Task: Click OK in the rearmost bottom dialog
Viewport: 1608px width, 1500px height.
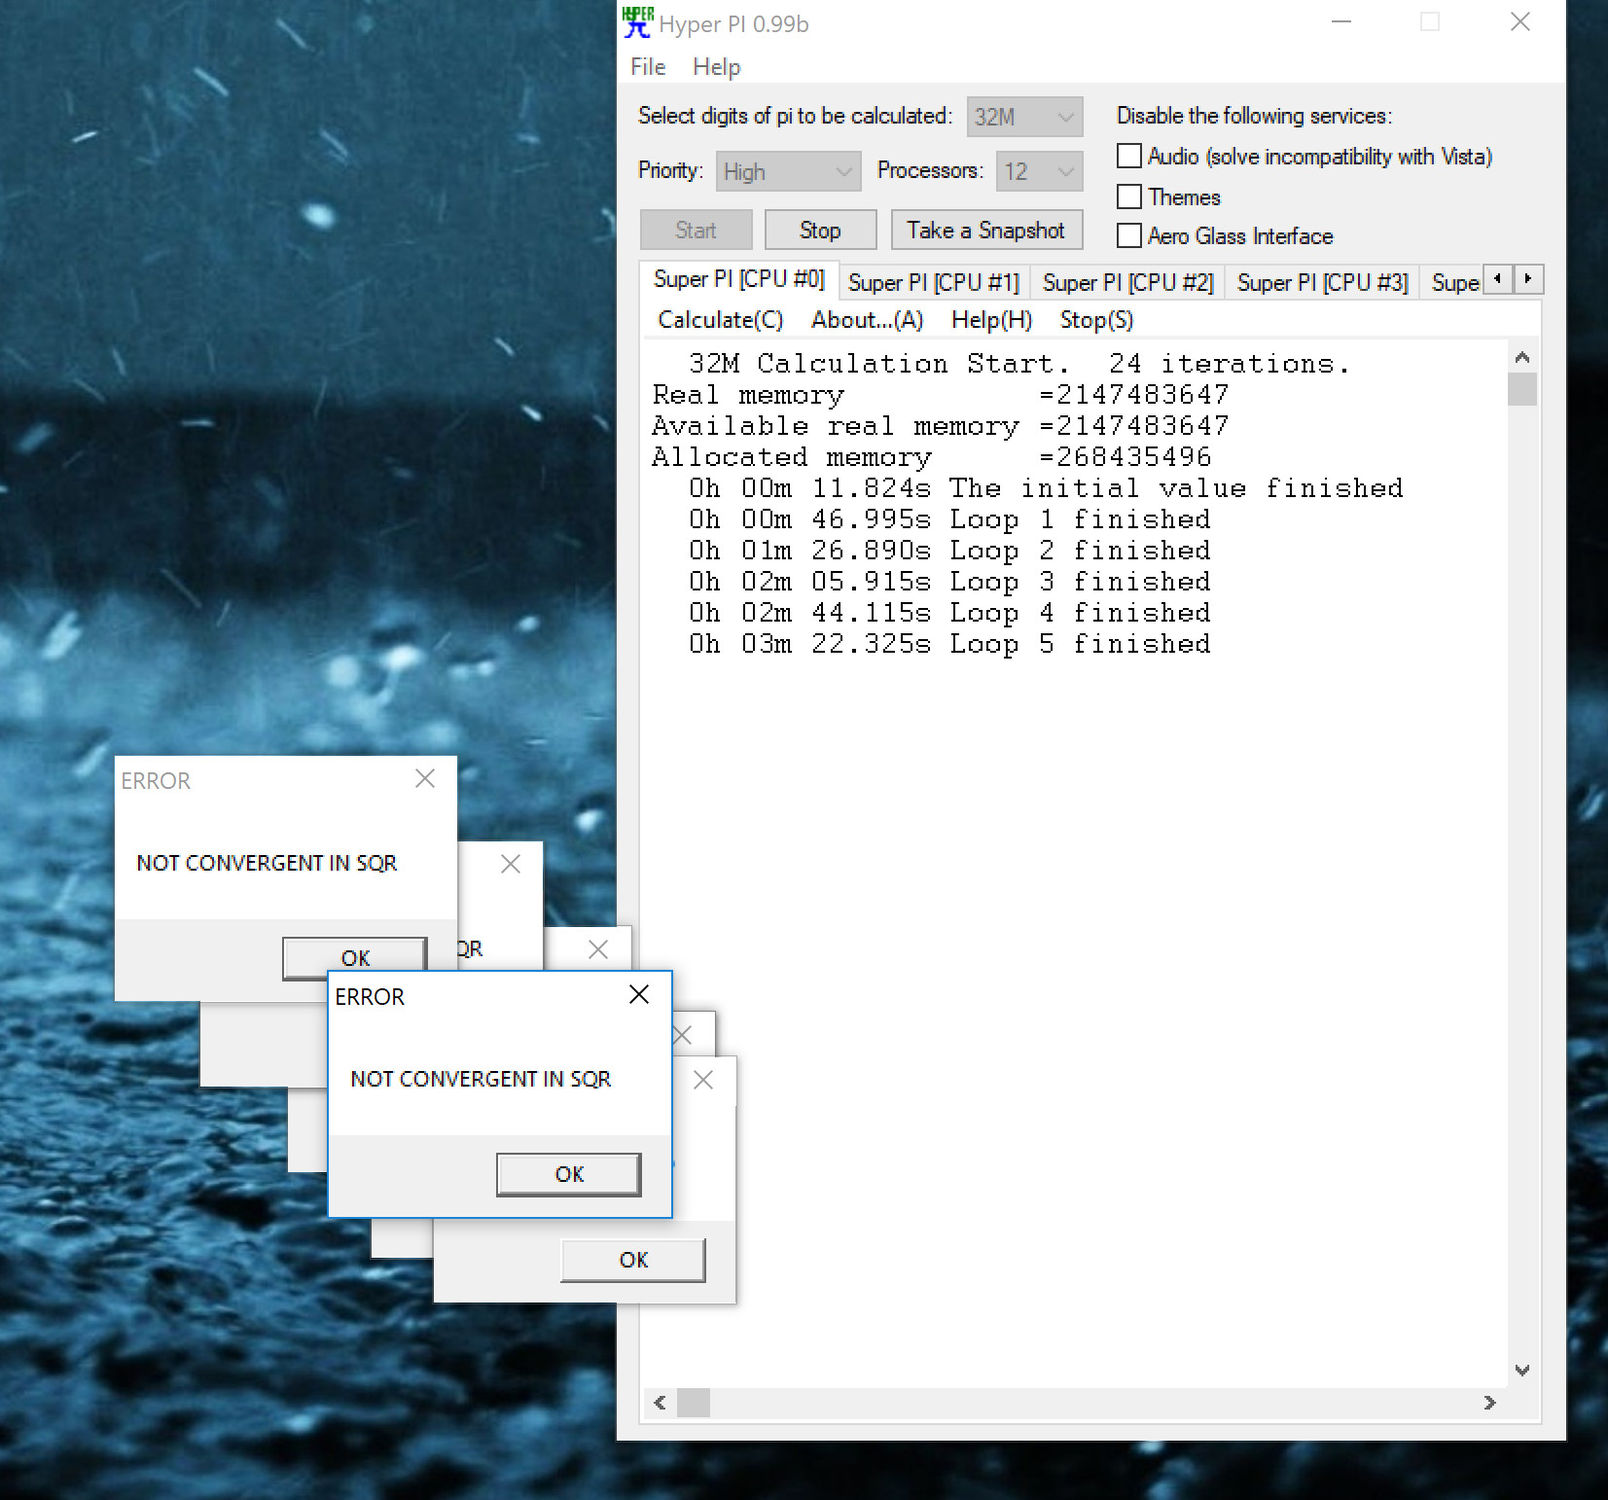Action: (633, 1260)
